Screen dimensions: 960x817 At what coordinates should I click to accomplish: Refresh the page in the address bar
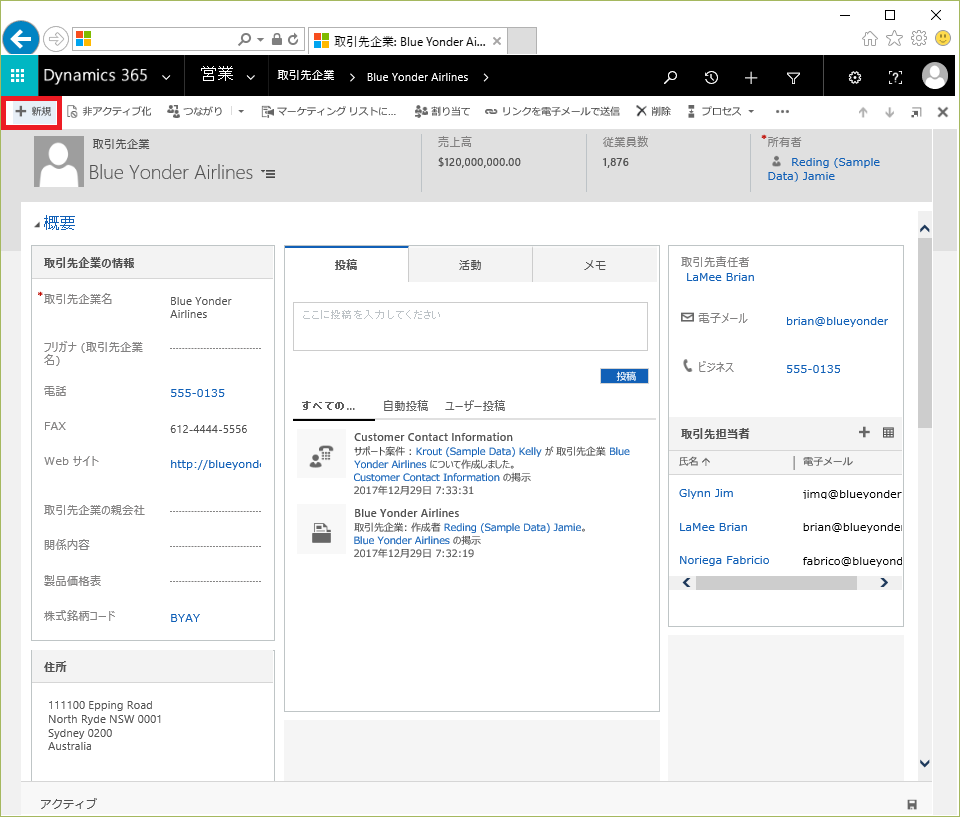point(293,40)
